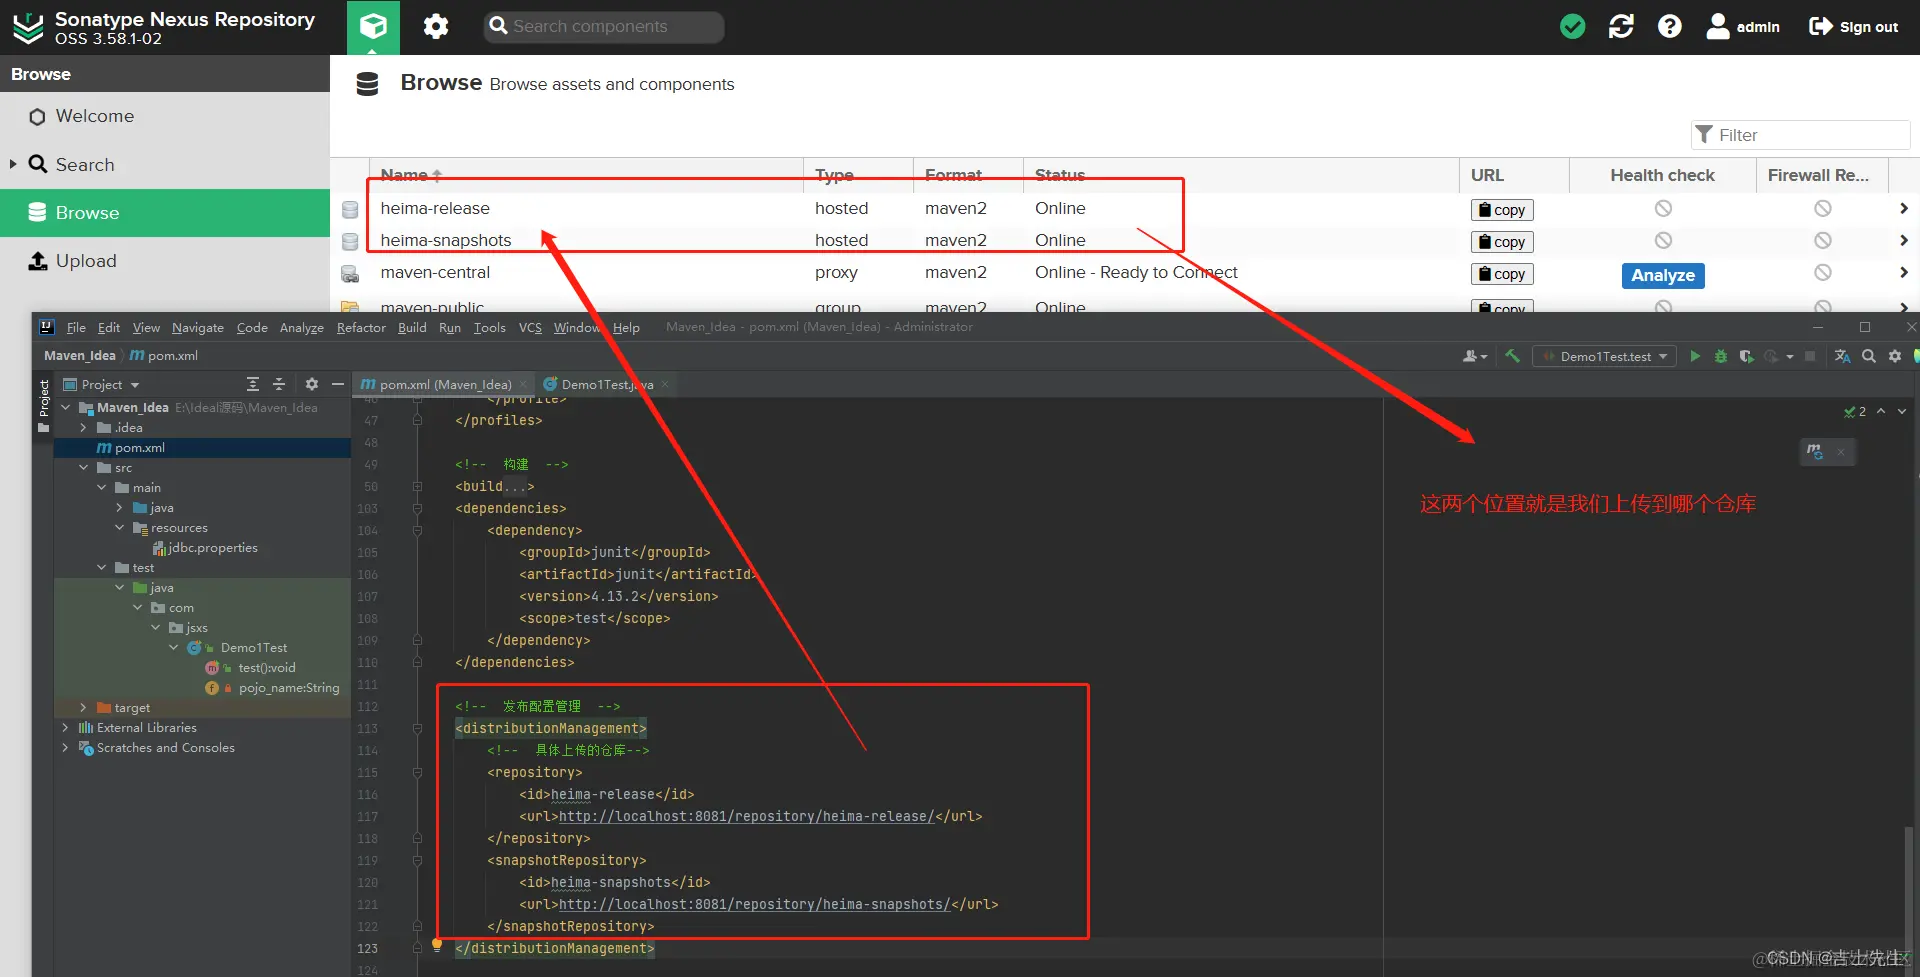Go to next highlighted problem arrow

pyautogui.click(x=1902, y=411)
